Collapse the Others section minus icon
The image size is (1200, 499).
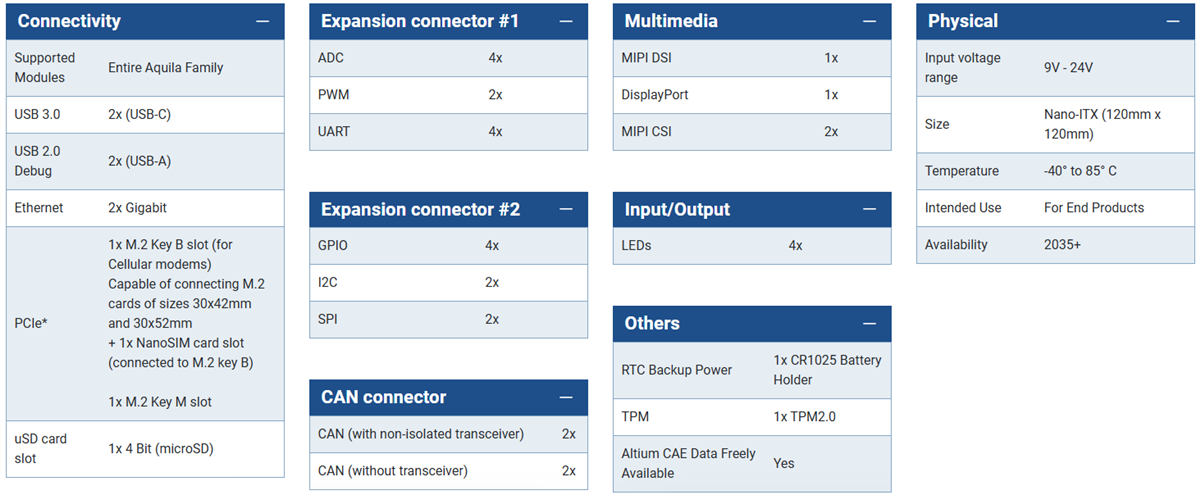pyautogui.click(x=869, y=324)
